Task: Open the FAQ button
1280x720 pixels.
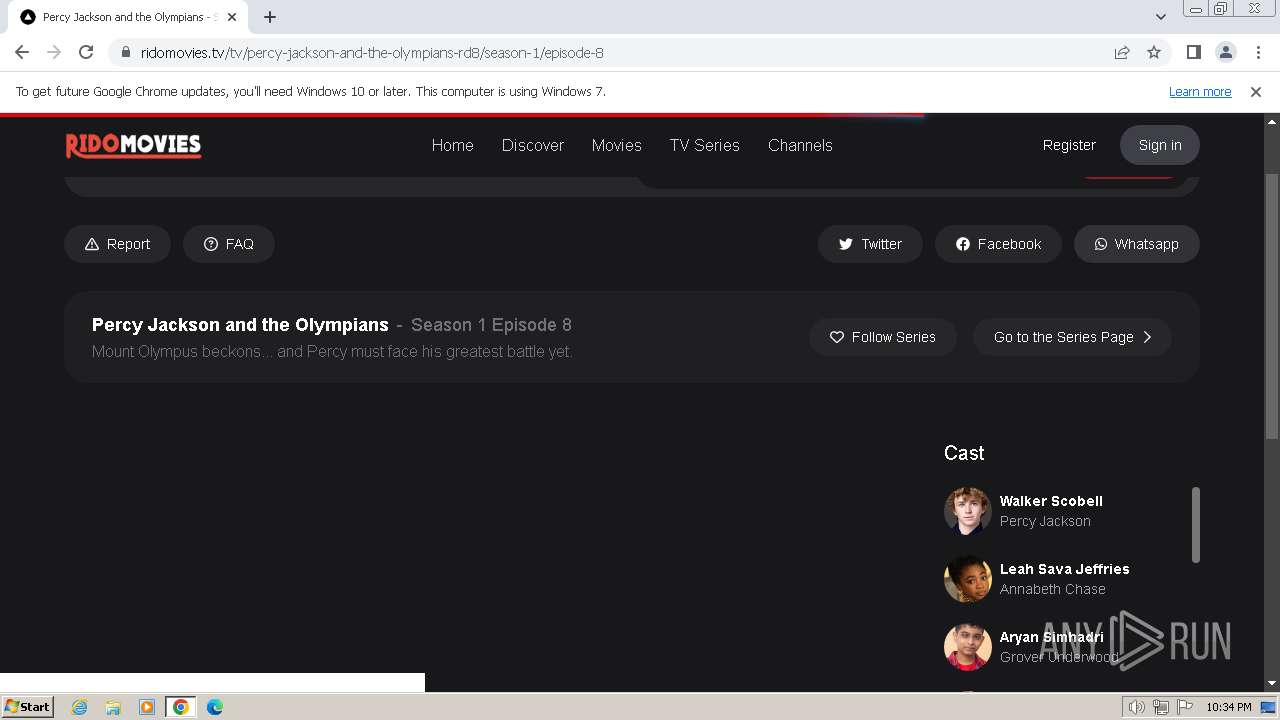Action: (x=229, y=244)
